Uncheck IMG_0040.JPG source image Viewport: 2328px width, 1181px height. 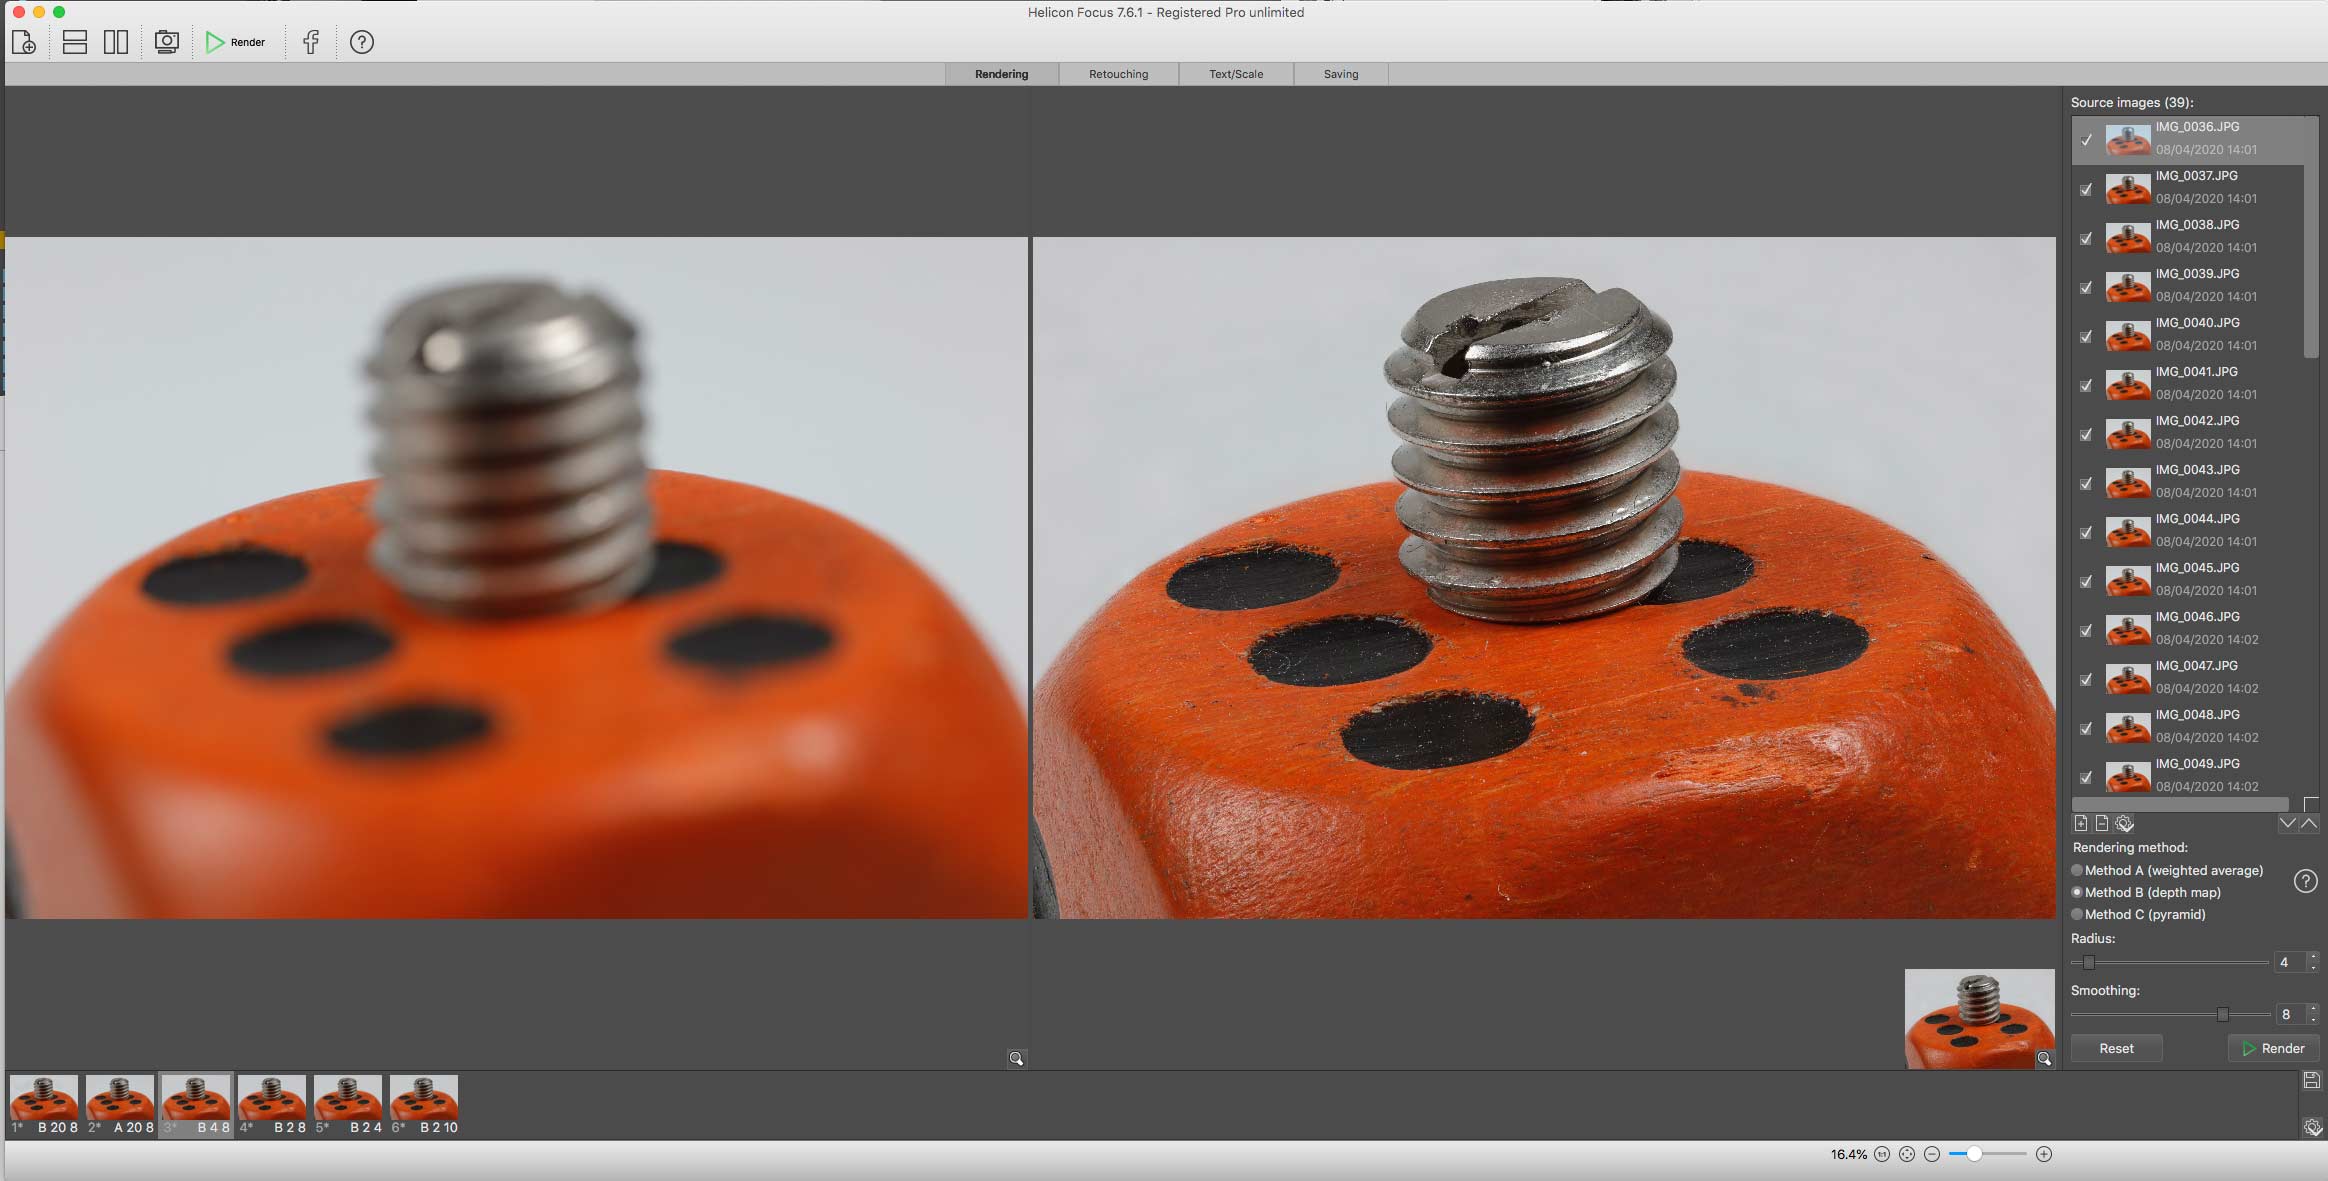(x=2086, y=336)
